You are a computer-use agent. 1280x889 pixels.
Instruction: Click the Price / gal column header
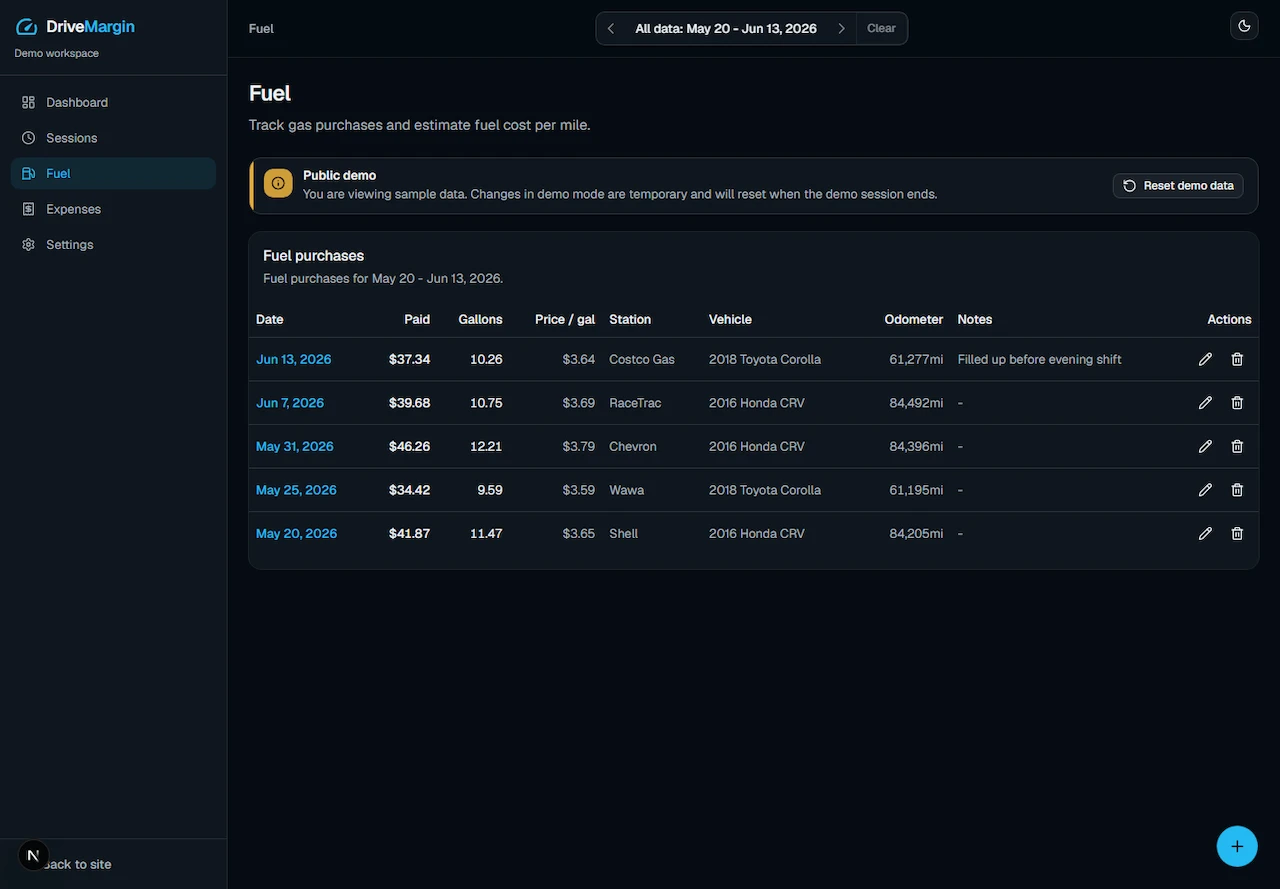[x=565, y=319]
